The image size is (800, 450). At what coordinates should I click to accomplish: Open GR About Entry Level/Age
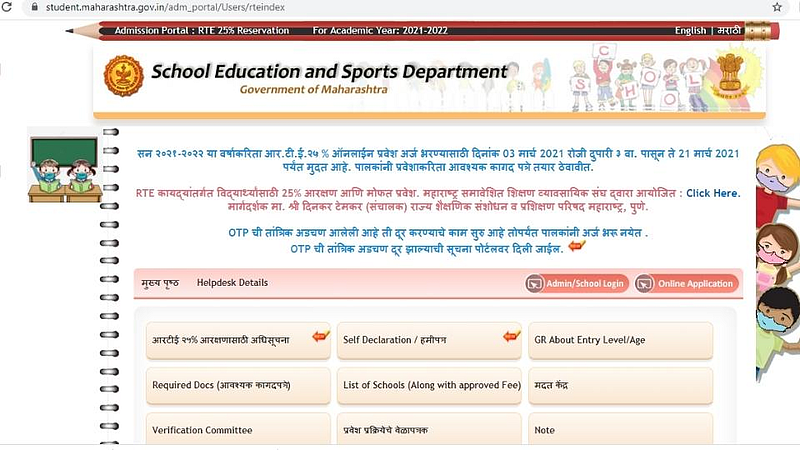[620, 340]
